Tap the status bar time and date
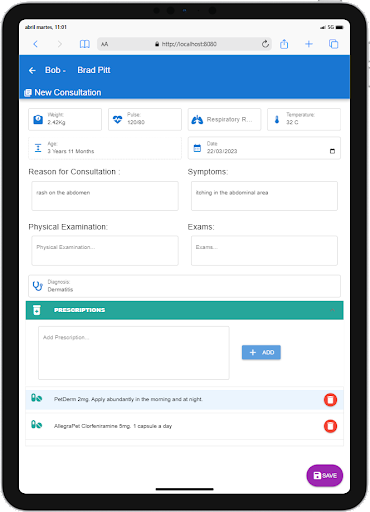This screenshot has width=370, height=512. tap(46, 27)
